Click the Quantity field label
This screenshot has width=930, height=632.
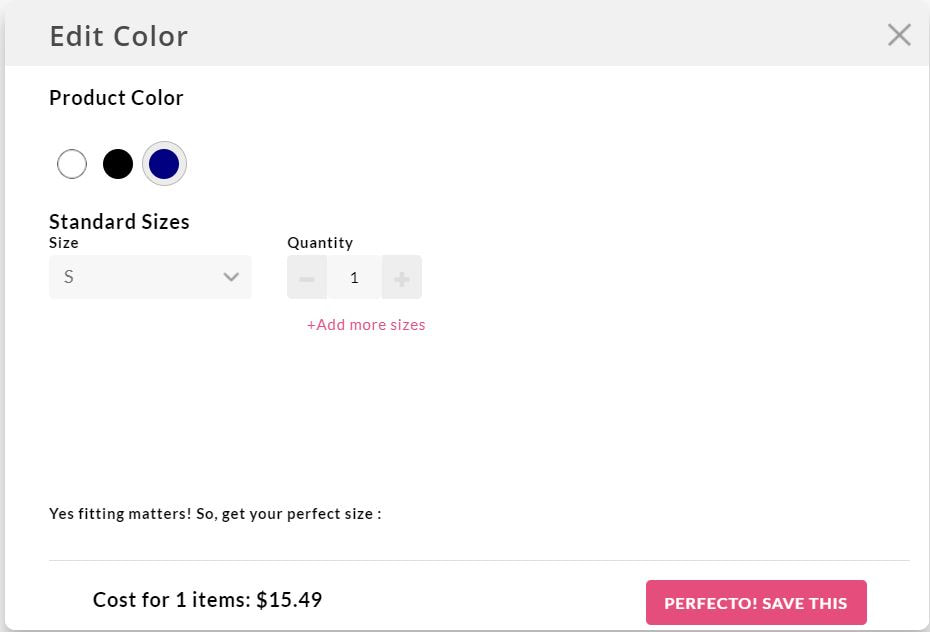pyautogui.click(x=320, y=243)
